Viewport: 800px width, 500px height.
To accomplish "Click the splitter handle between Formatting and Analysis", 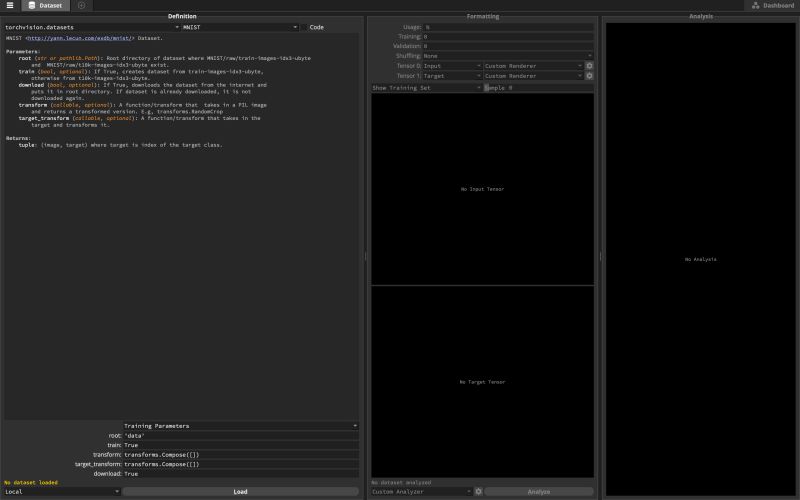I will click(600, 257).
